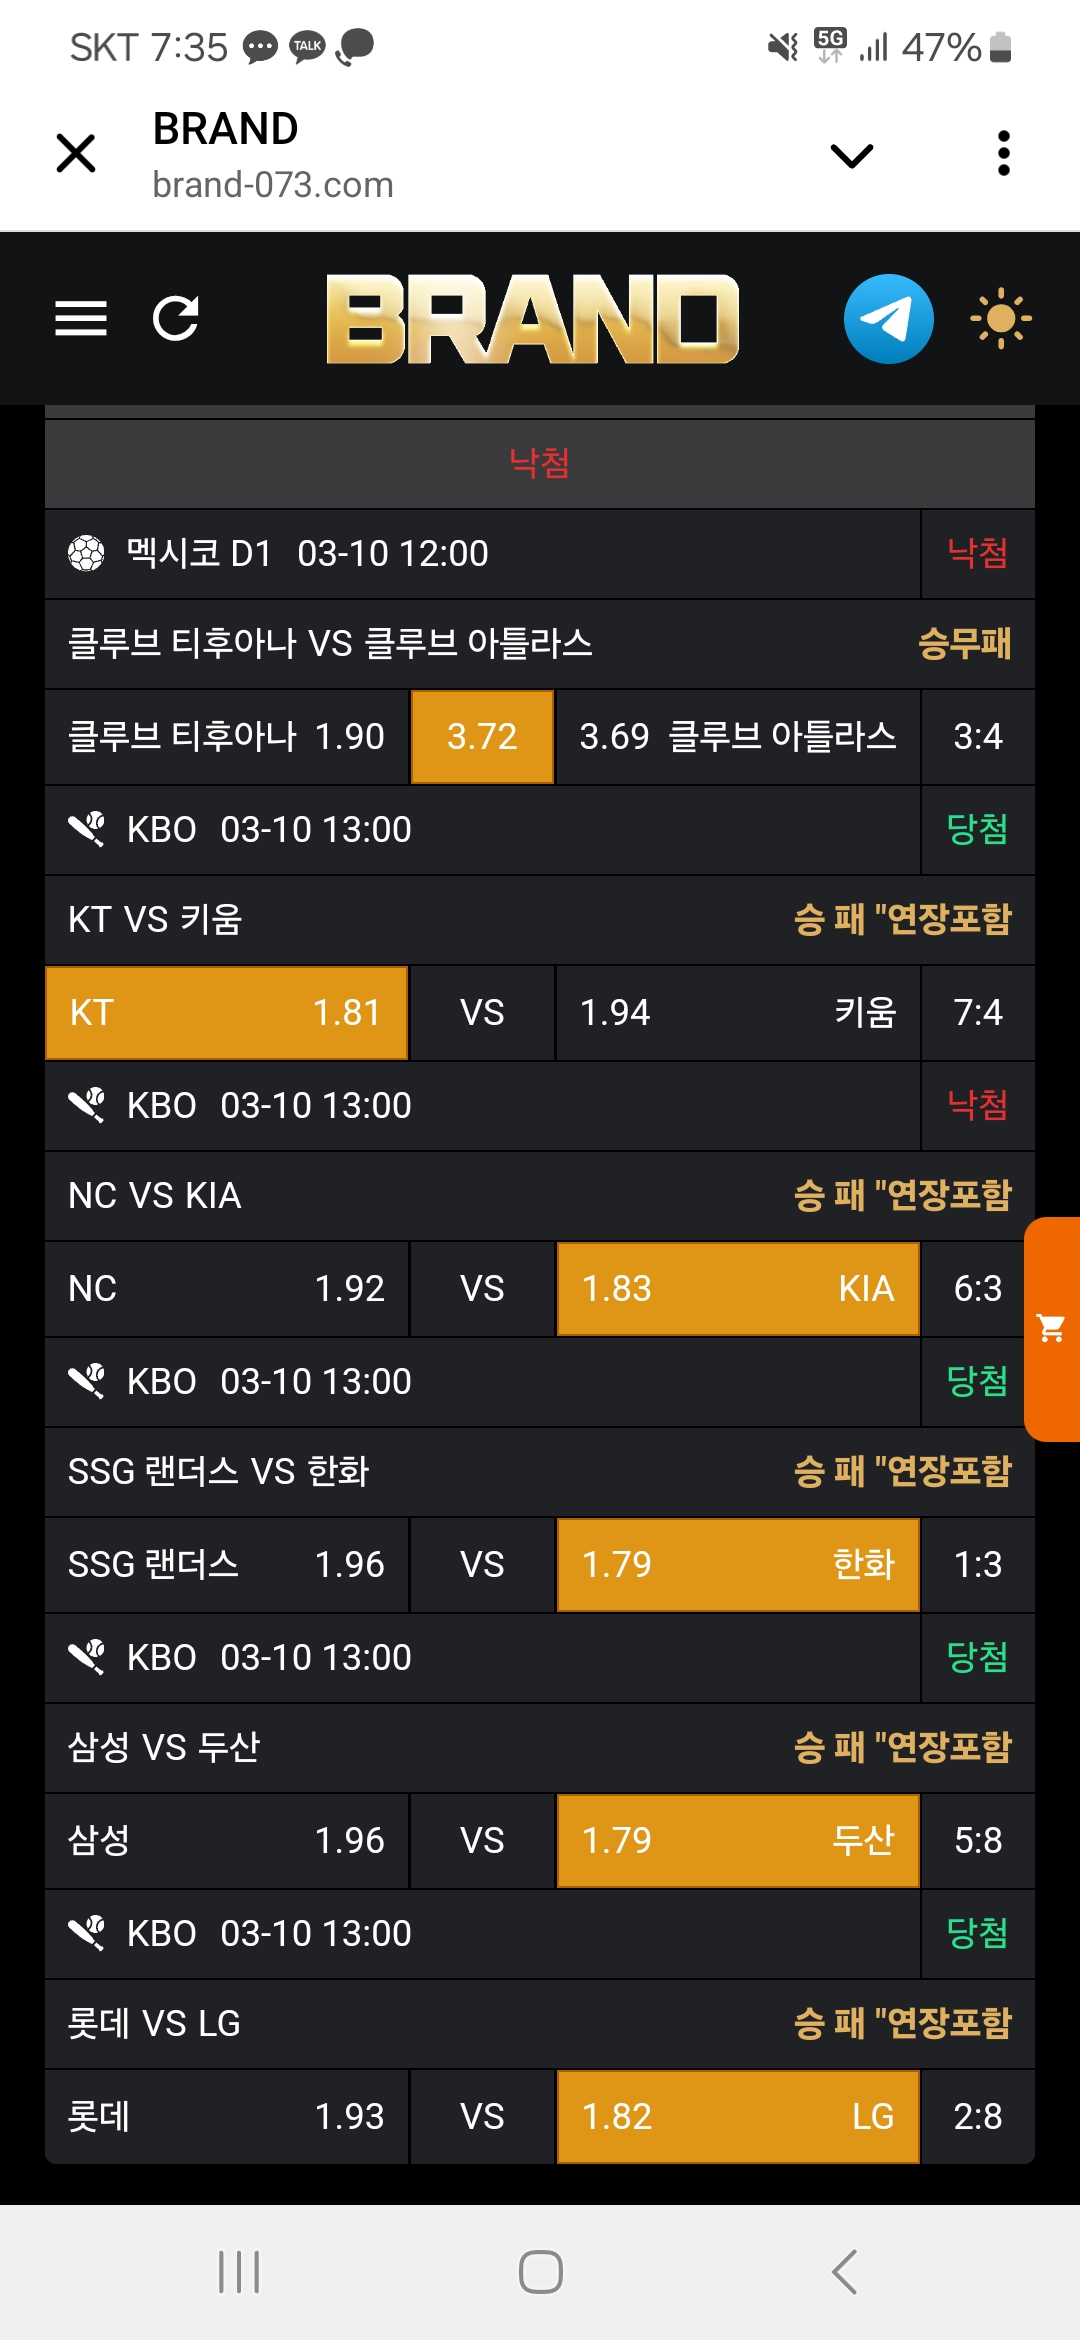Screen dimensions: 1080x2340
Task: Click the page refresh icon
Action: (176, 319)
